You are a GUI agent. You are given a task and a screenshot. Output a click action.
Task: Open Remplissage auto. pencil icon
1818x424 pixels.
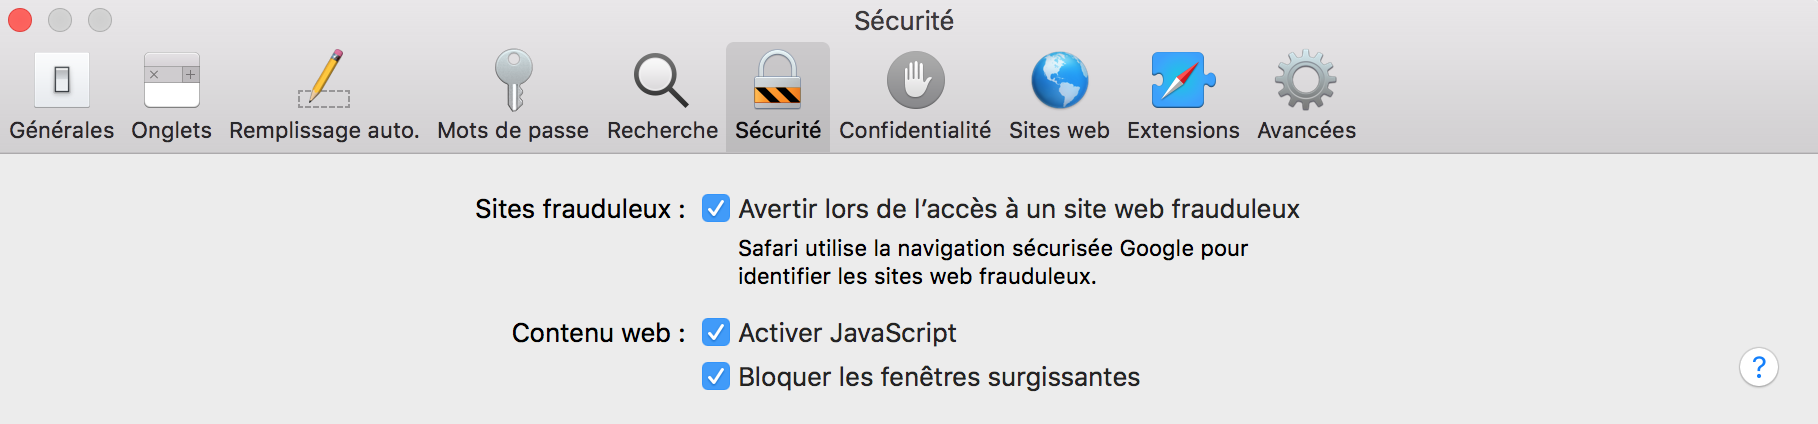pos(324,79)
